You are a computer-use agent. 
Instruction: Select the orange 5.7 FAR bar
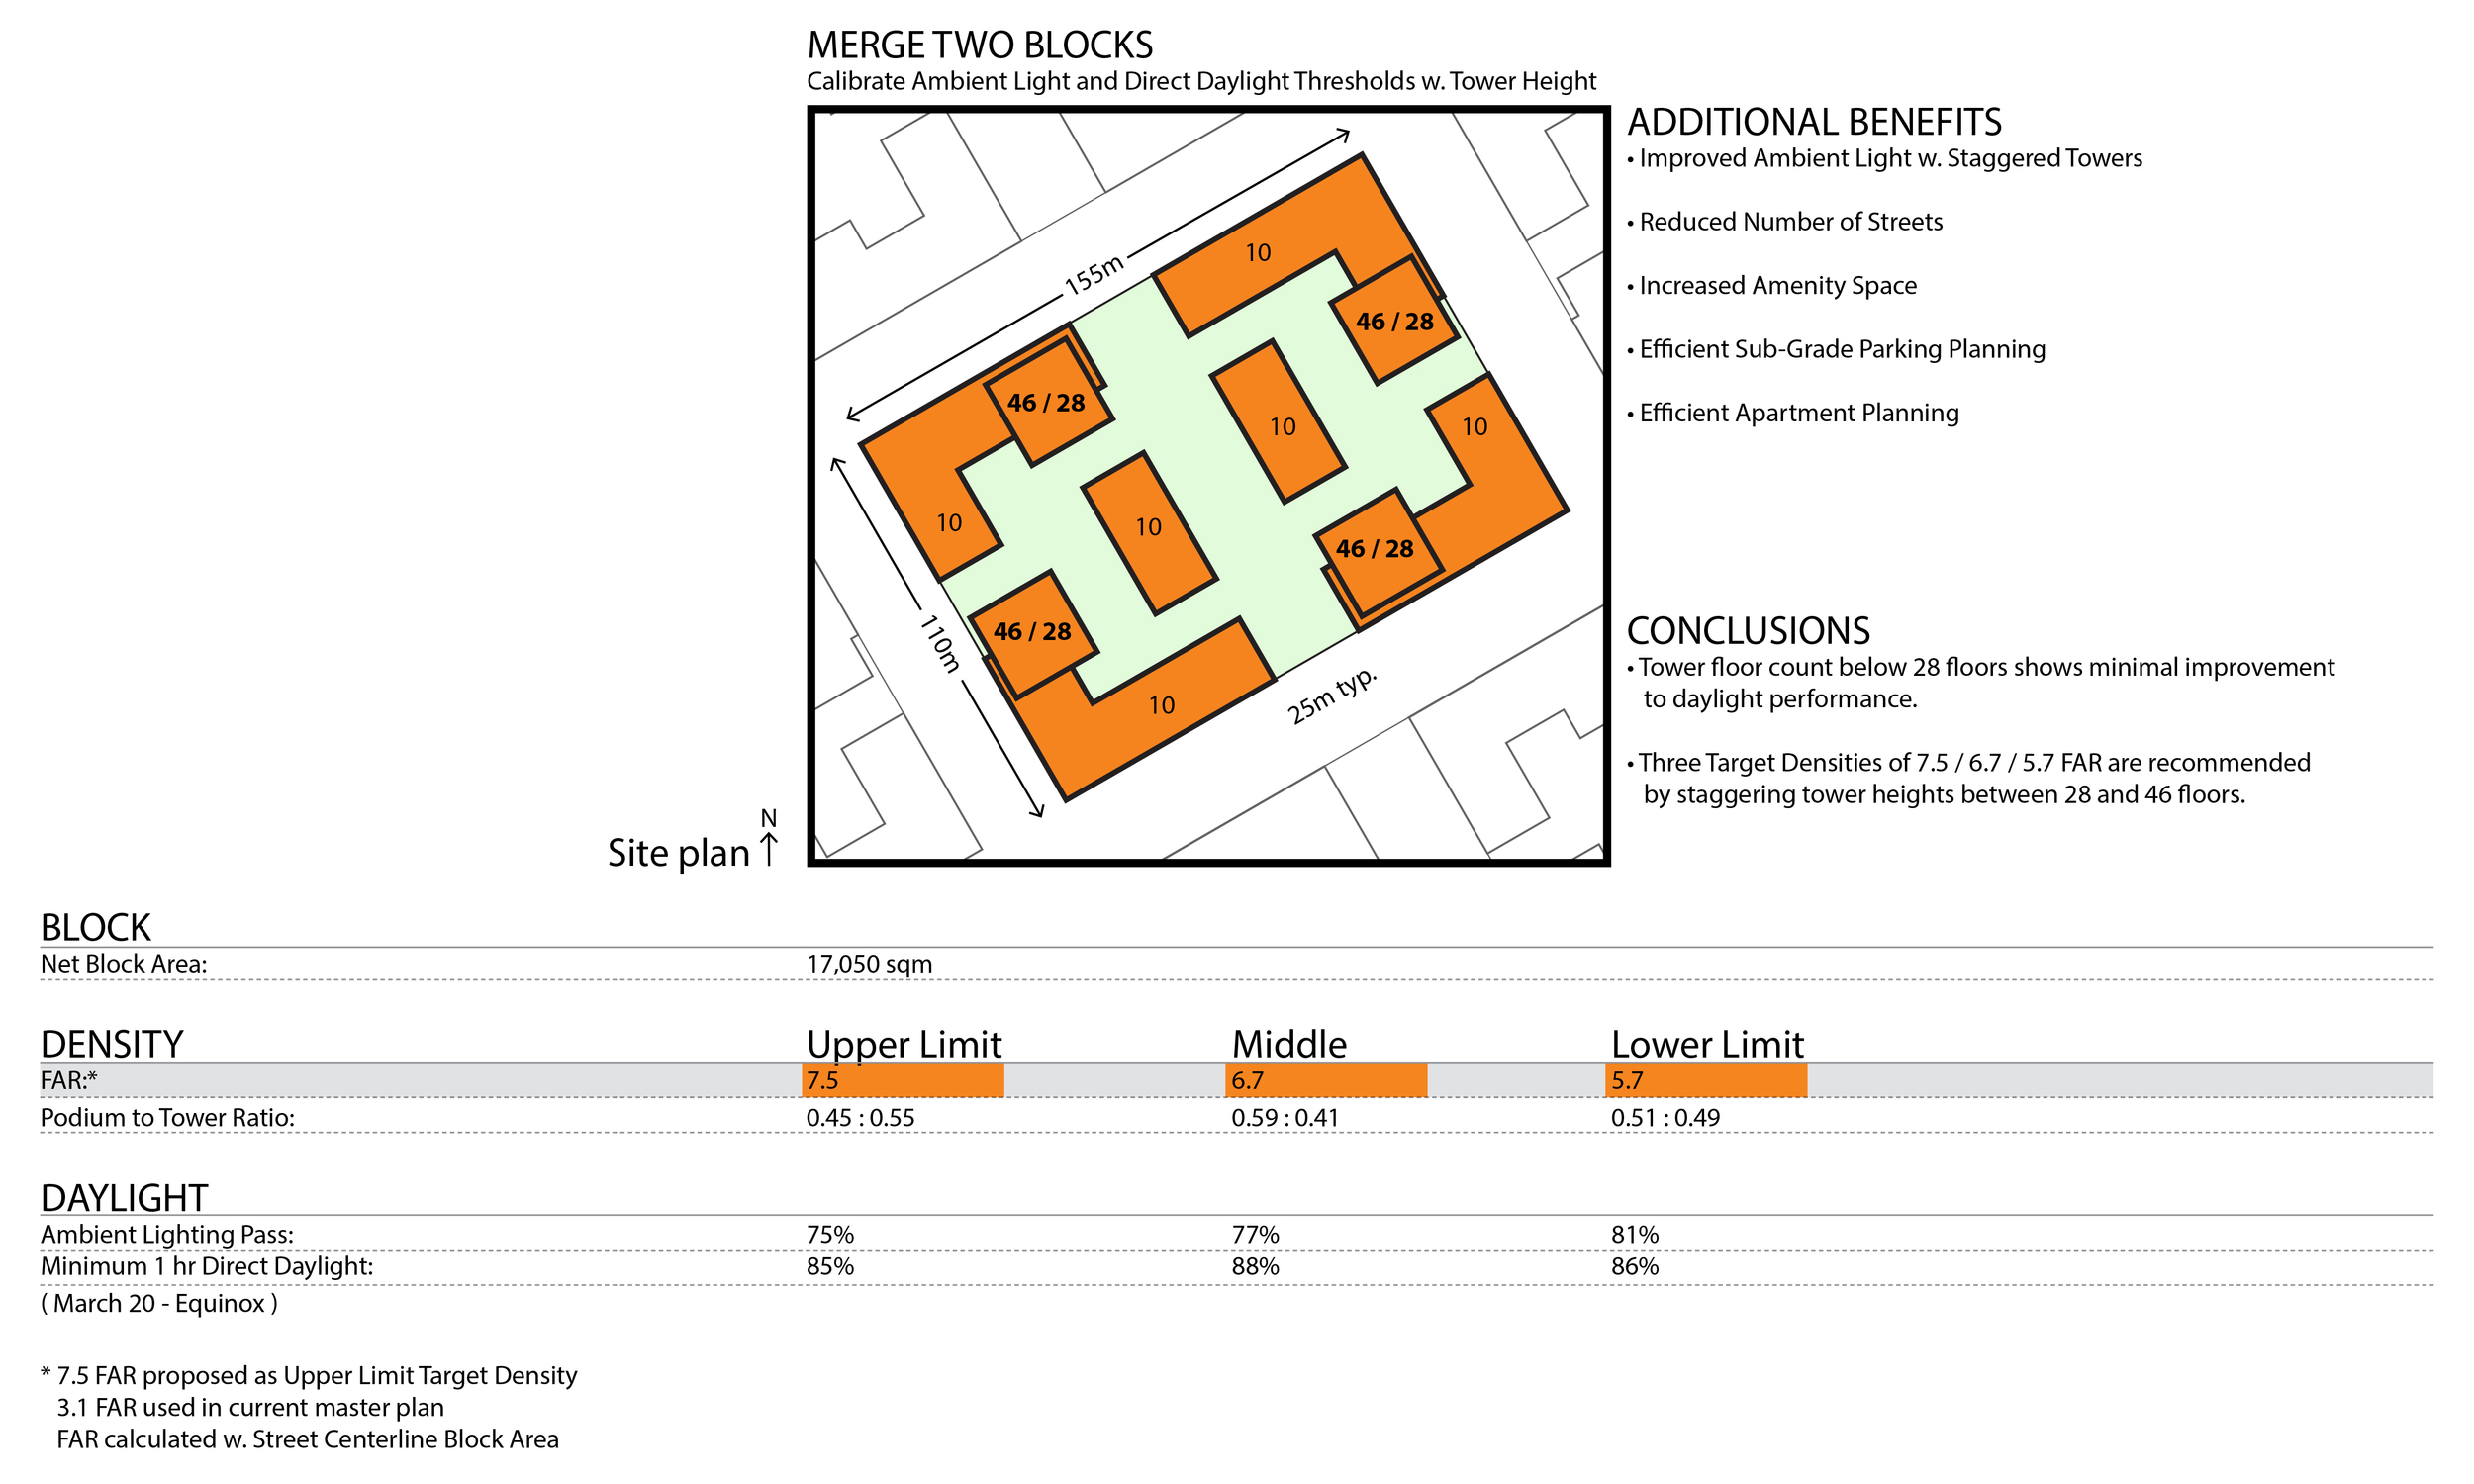(1706, 1080)
